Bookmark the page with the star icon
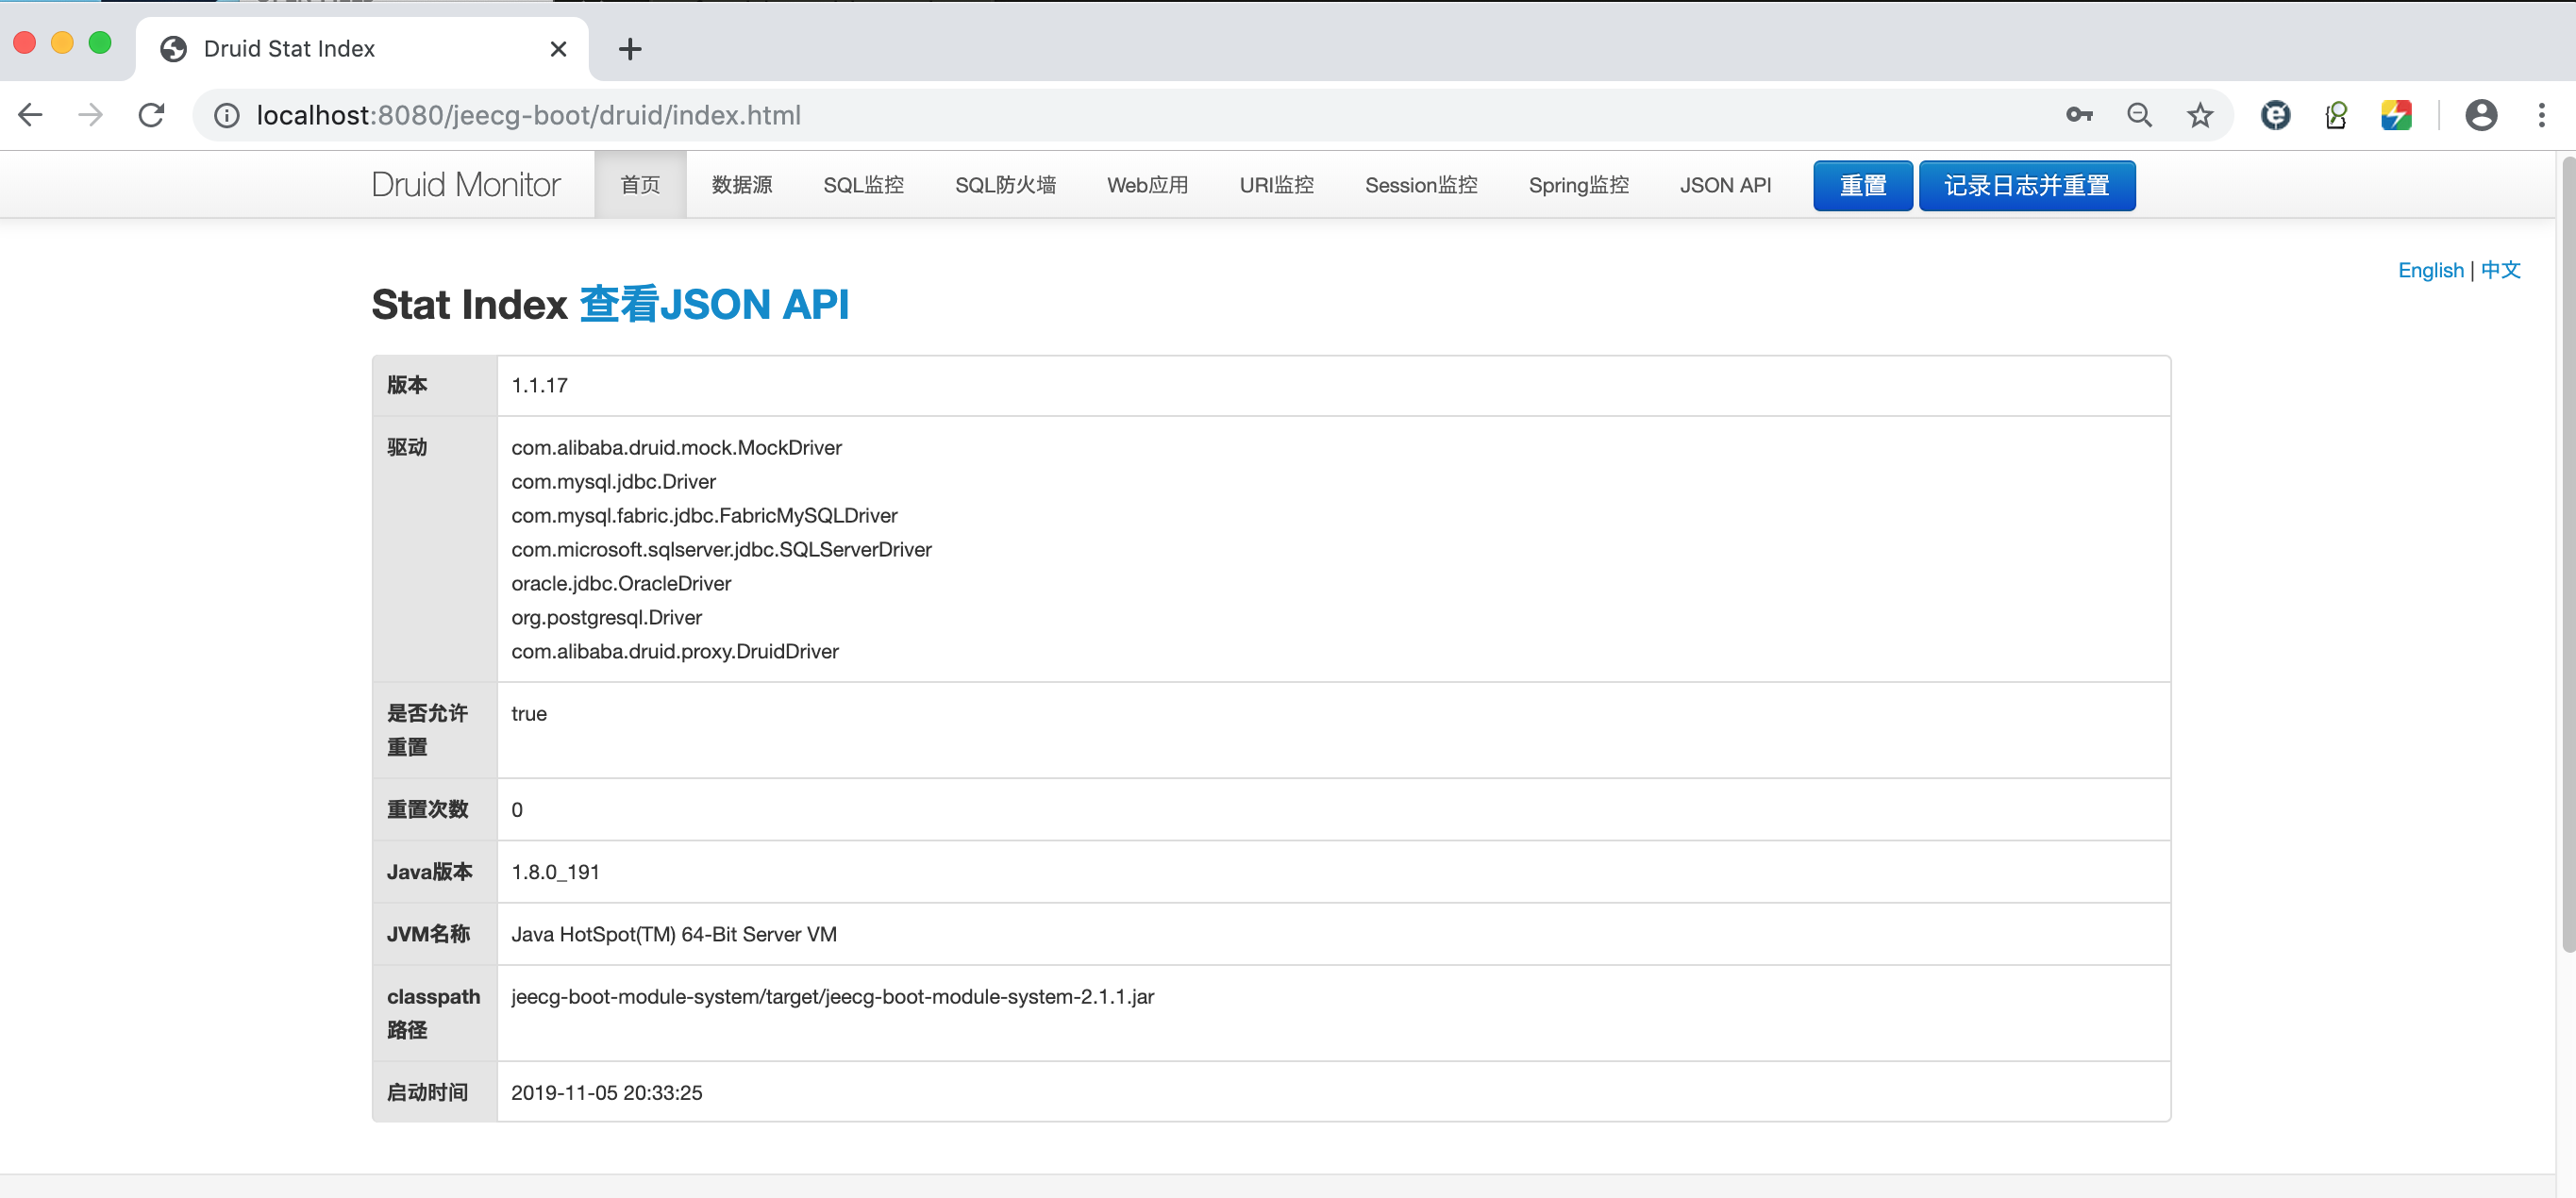Viewport: 2576px width, 1198px height. (2200, 115)
